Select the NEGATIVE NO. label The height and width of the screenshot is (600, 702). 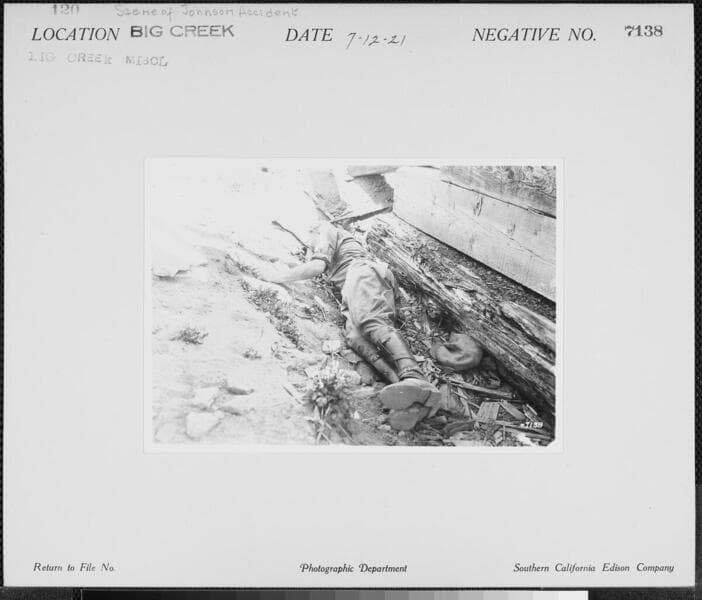pyautogui.click(x=534, y=35)
